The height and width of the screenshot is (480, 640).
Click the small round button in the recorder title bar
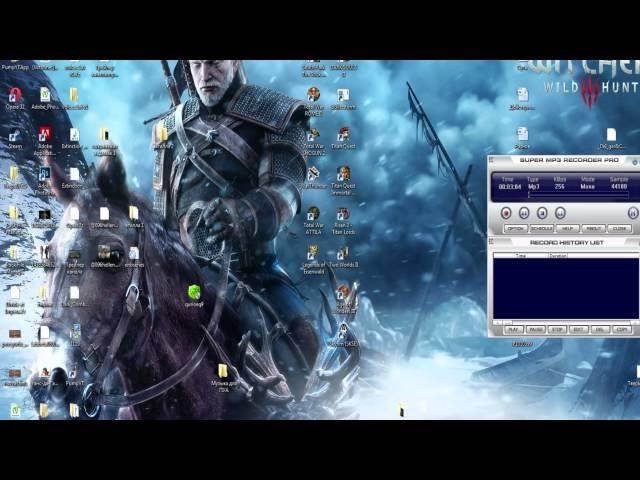coord(635,162)
